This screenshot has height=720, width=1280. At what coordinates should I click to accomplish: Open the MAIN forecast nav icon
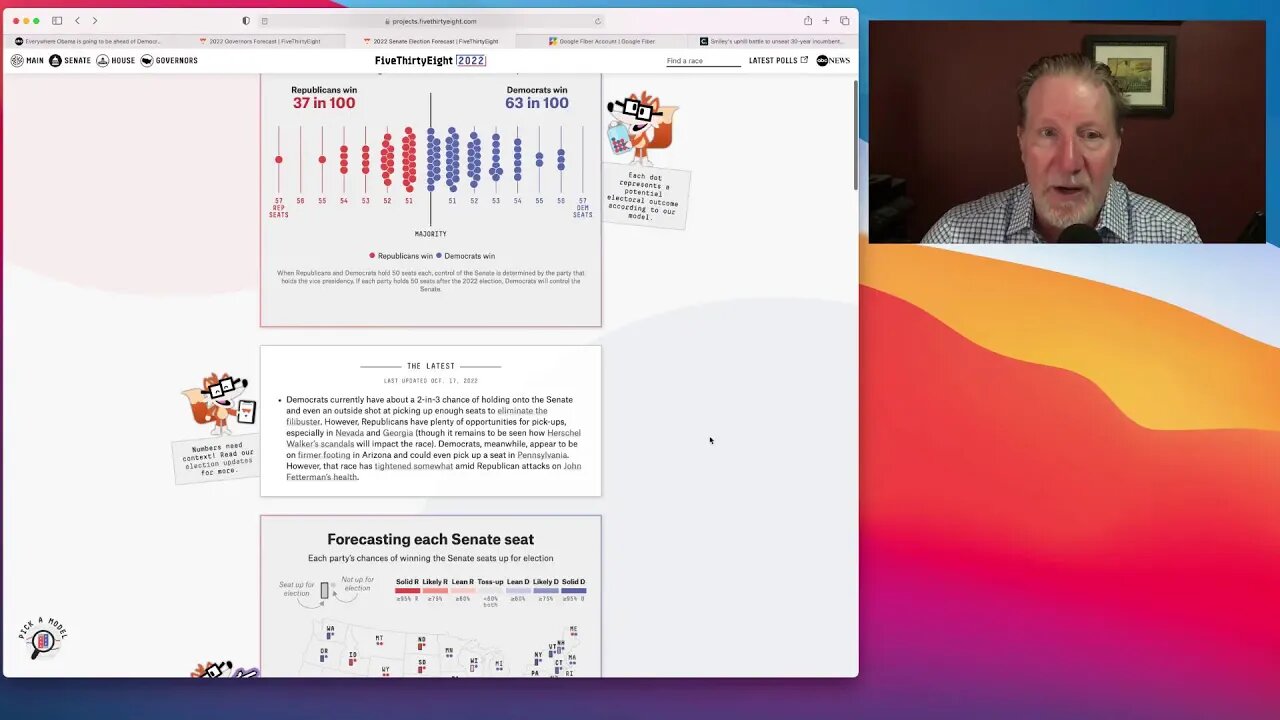tap(17, 60)
